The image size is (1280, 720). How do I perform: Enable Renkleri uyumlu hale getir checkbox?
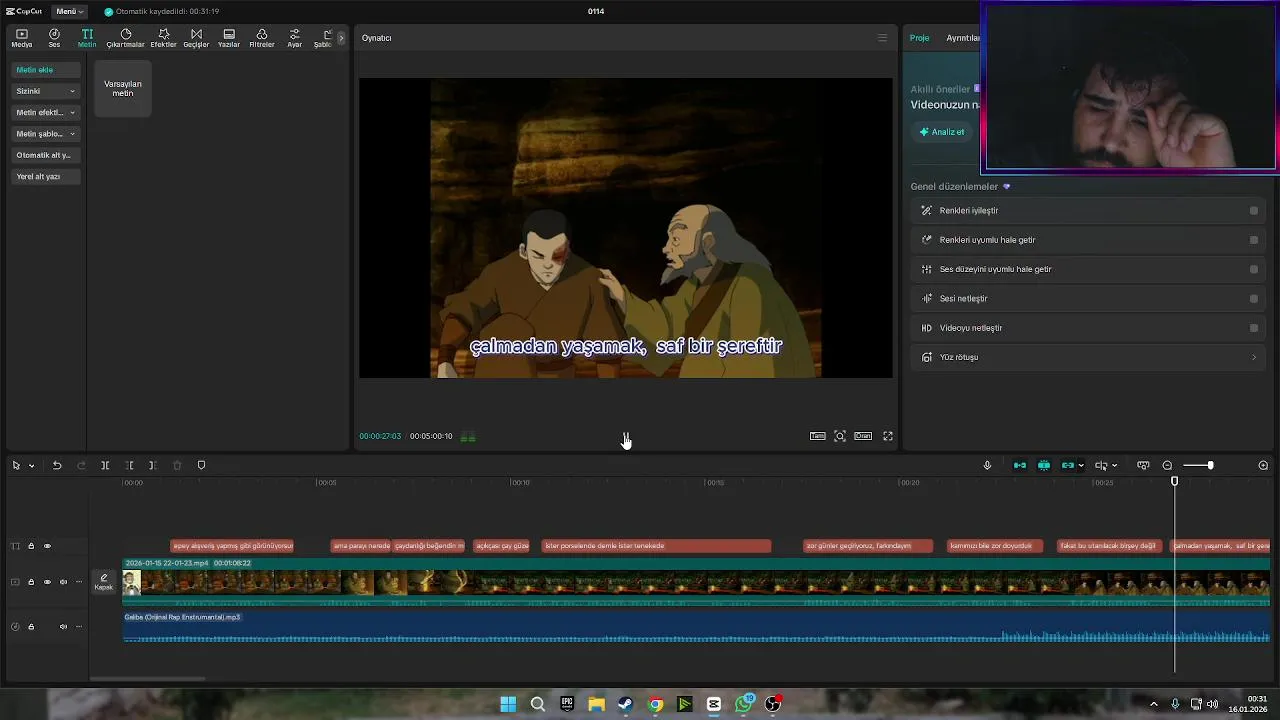tap(1254, 240)
